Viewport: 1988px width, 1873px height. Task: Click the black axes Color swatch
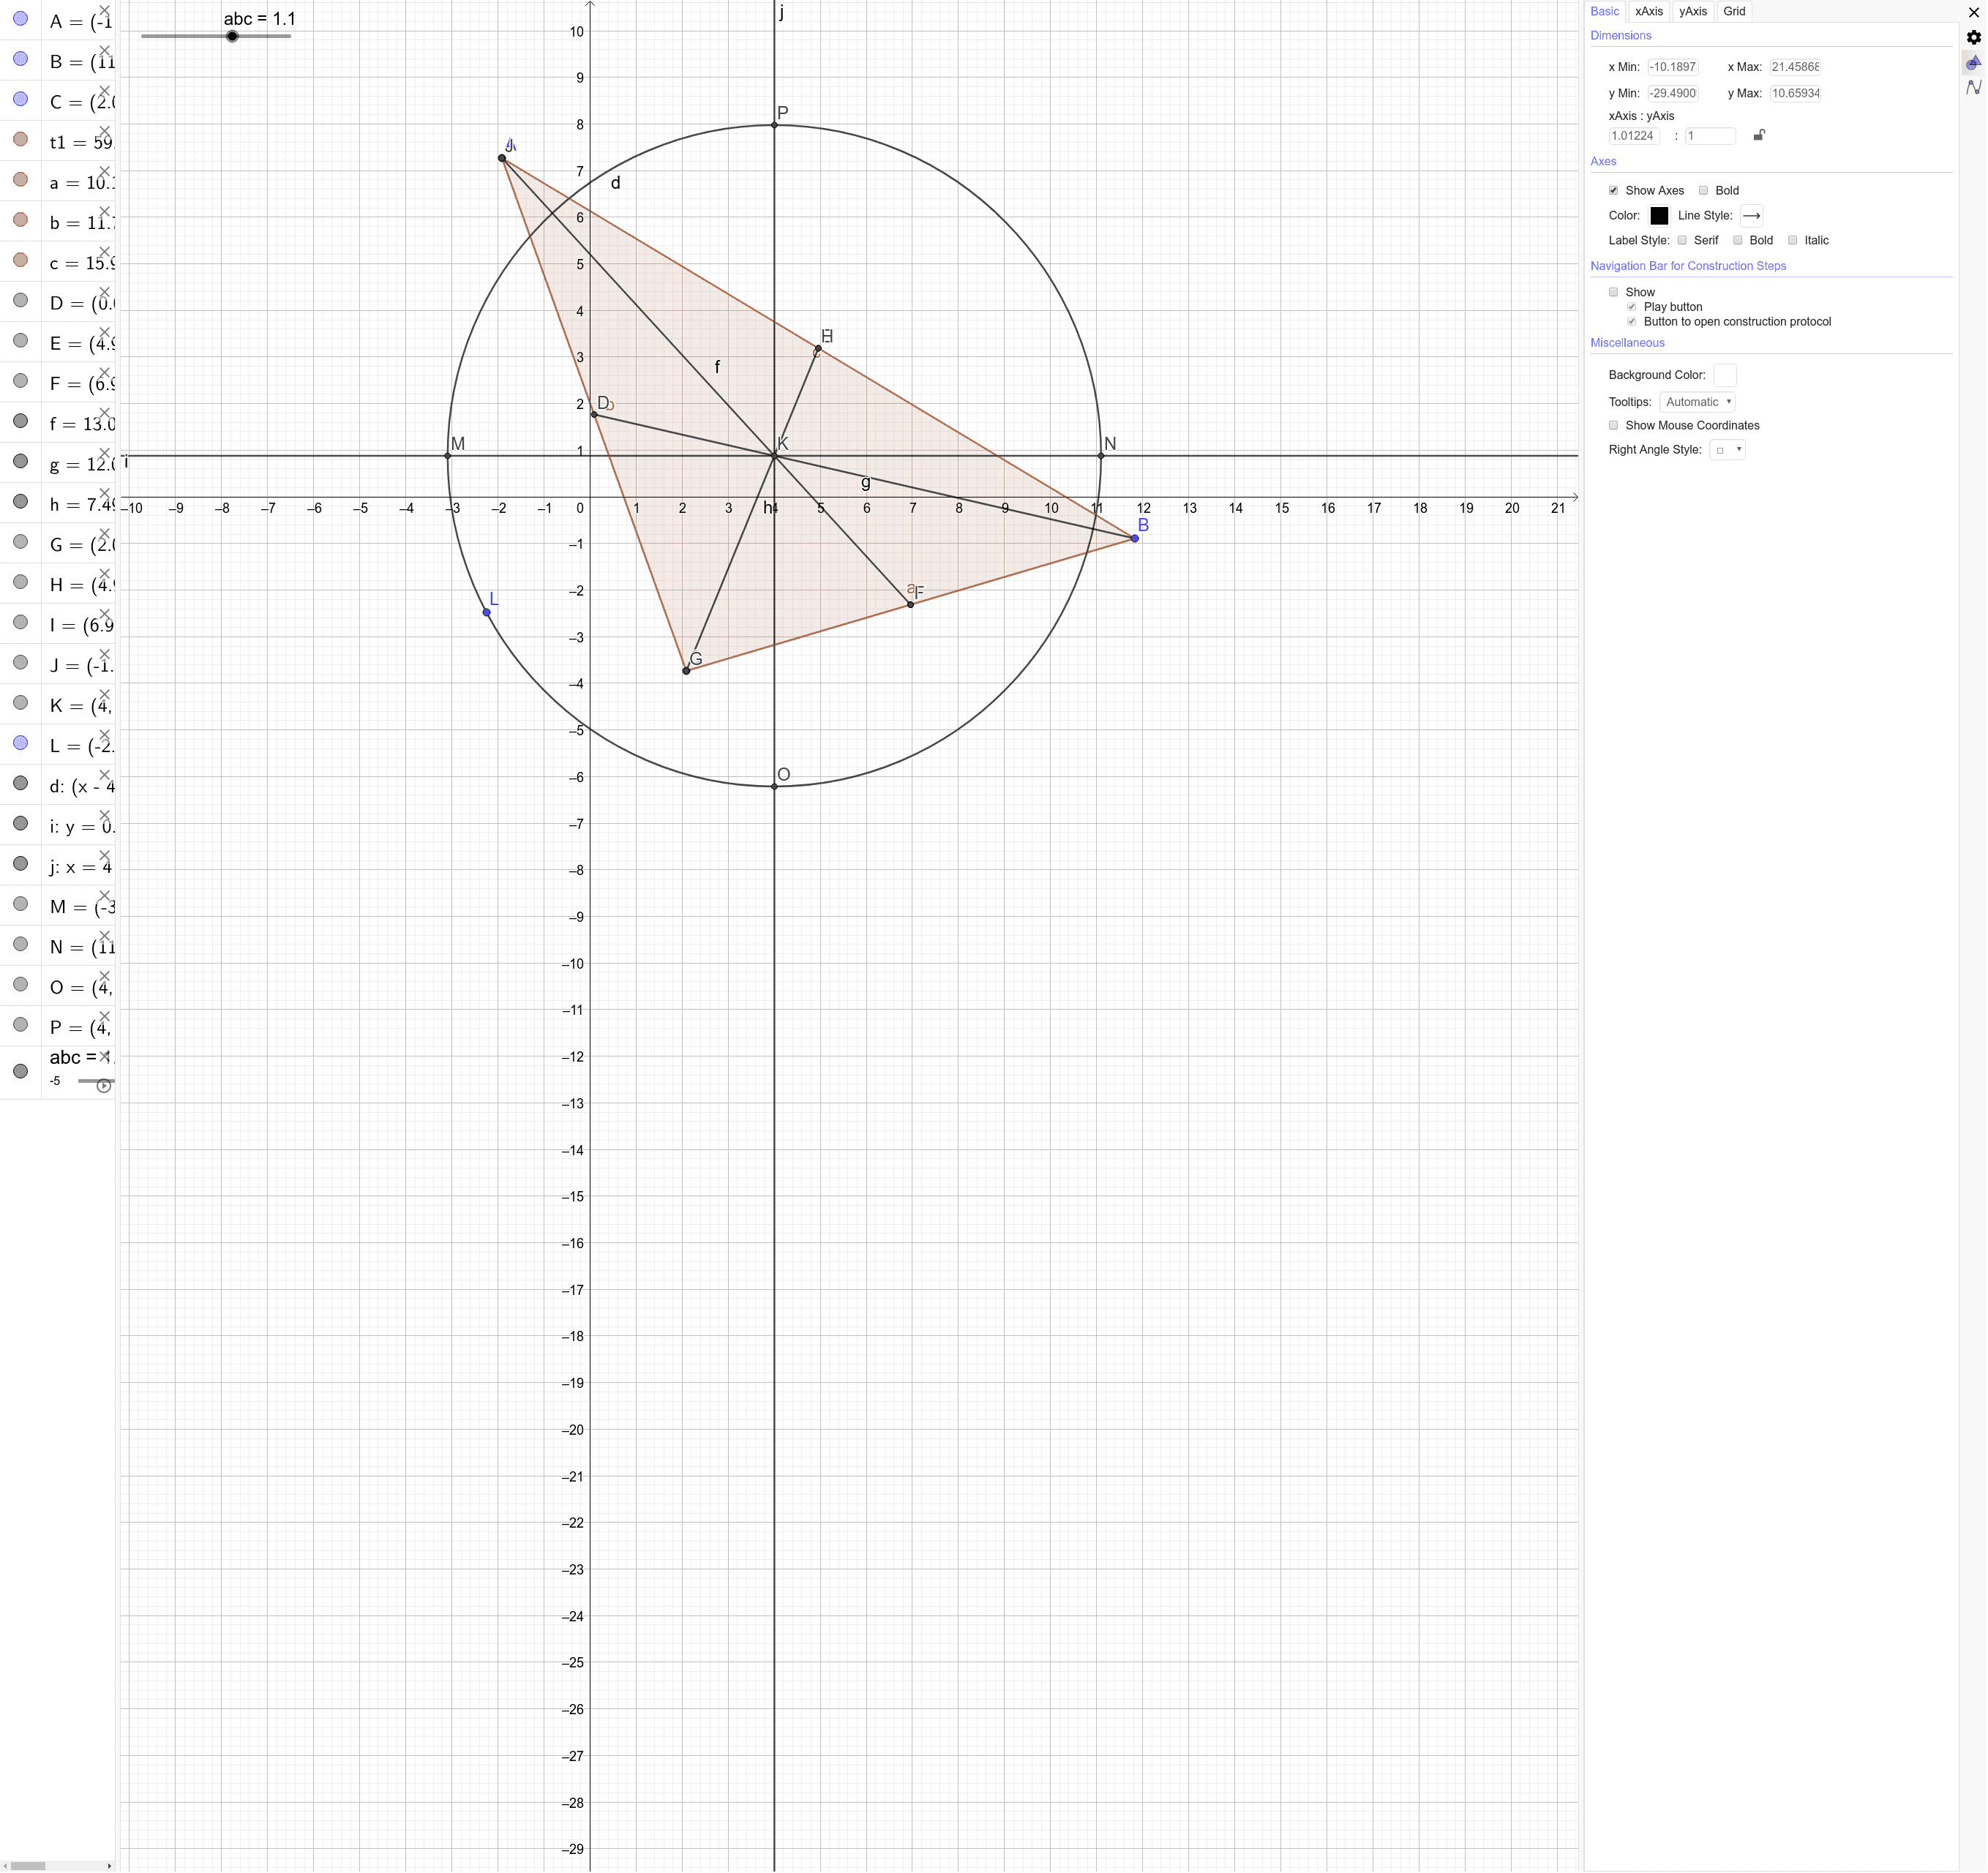1659,215
